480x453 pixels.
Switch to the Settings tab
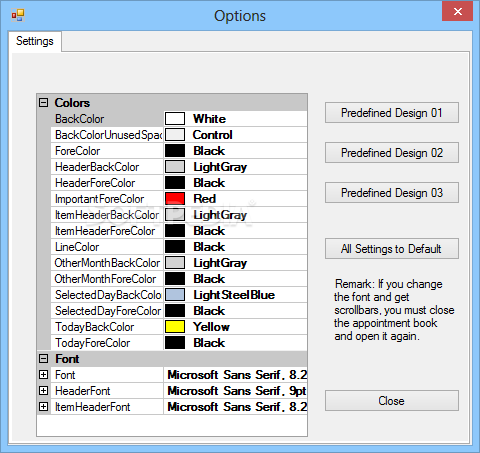[x=35, y=41]
